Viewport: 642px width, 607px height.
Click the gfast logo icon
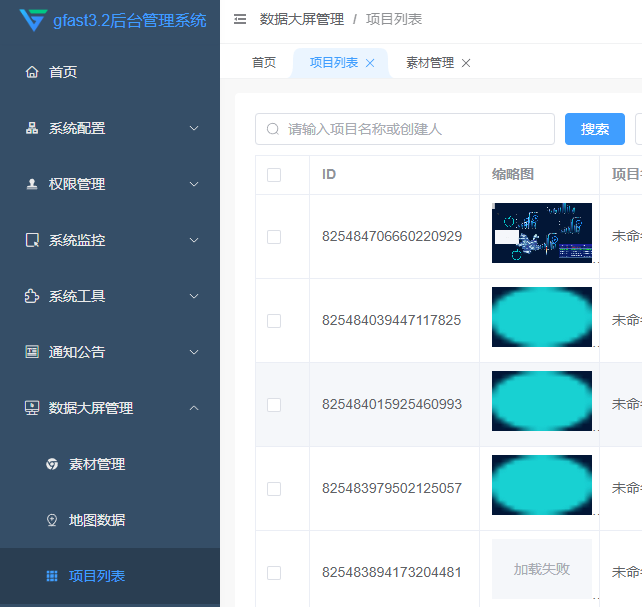[x=33, y=20]
